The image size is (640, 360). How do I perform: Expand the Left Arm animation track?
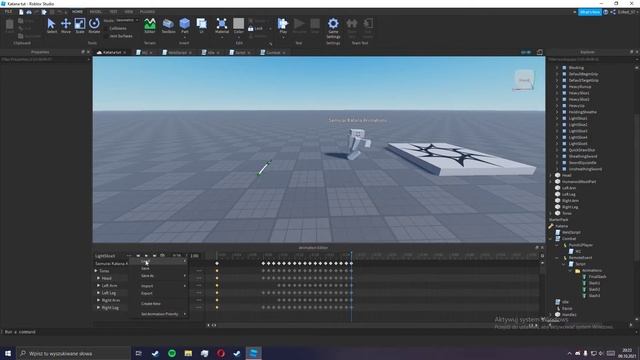[x=98, y=285]
